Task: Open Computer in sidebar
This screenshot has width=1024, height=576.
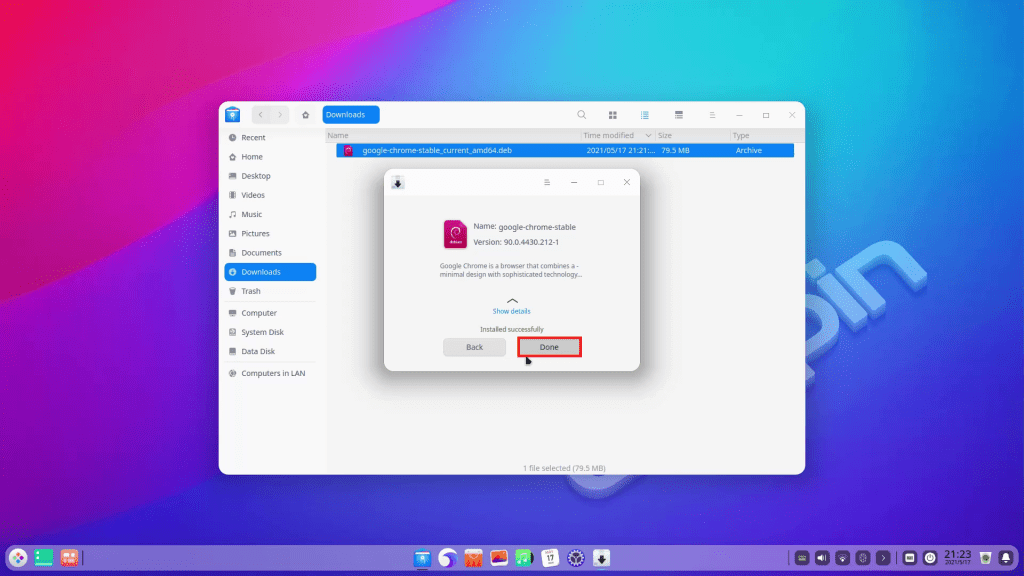Action: 270,313
